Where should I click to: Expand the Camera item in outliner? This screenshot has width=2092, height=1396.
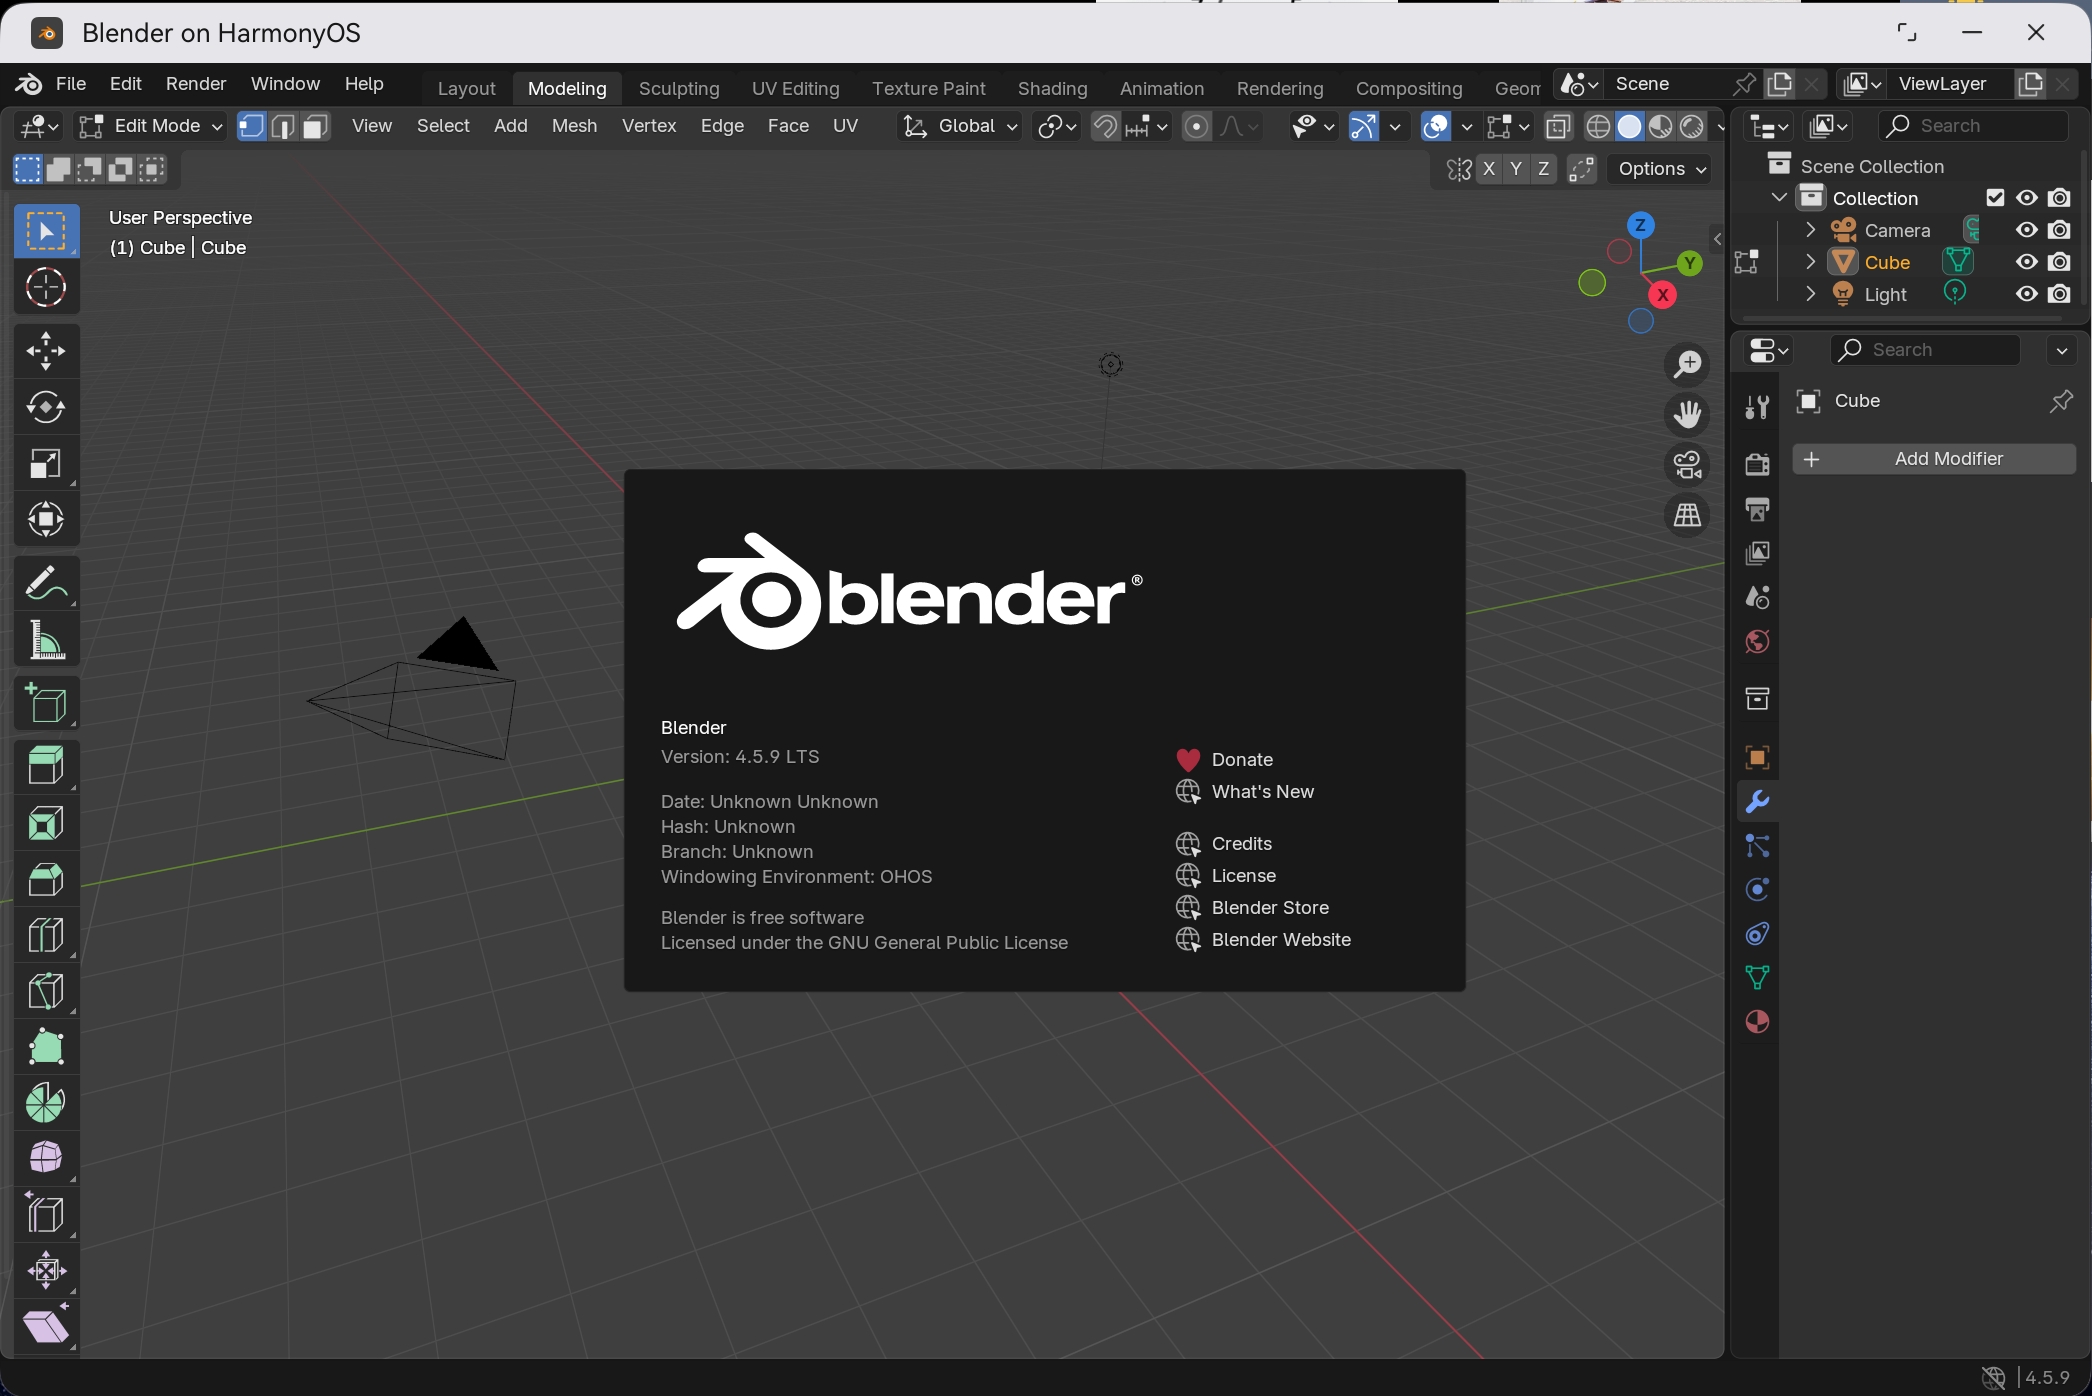click(x=1810, y=230)
